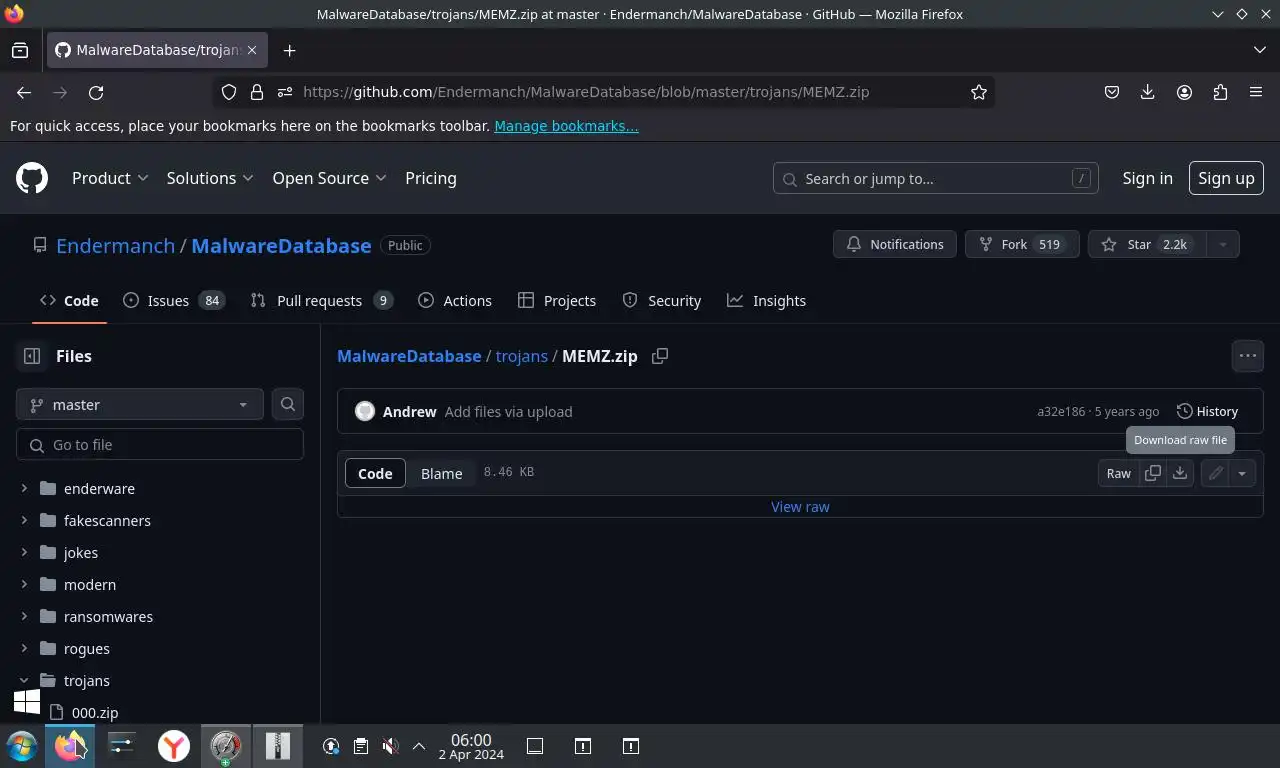Expand the Product menu
The width and height of the screenshot is (1280, 768).
110,178
